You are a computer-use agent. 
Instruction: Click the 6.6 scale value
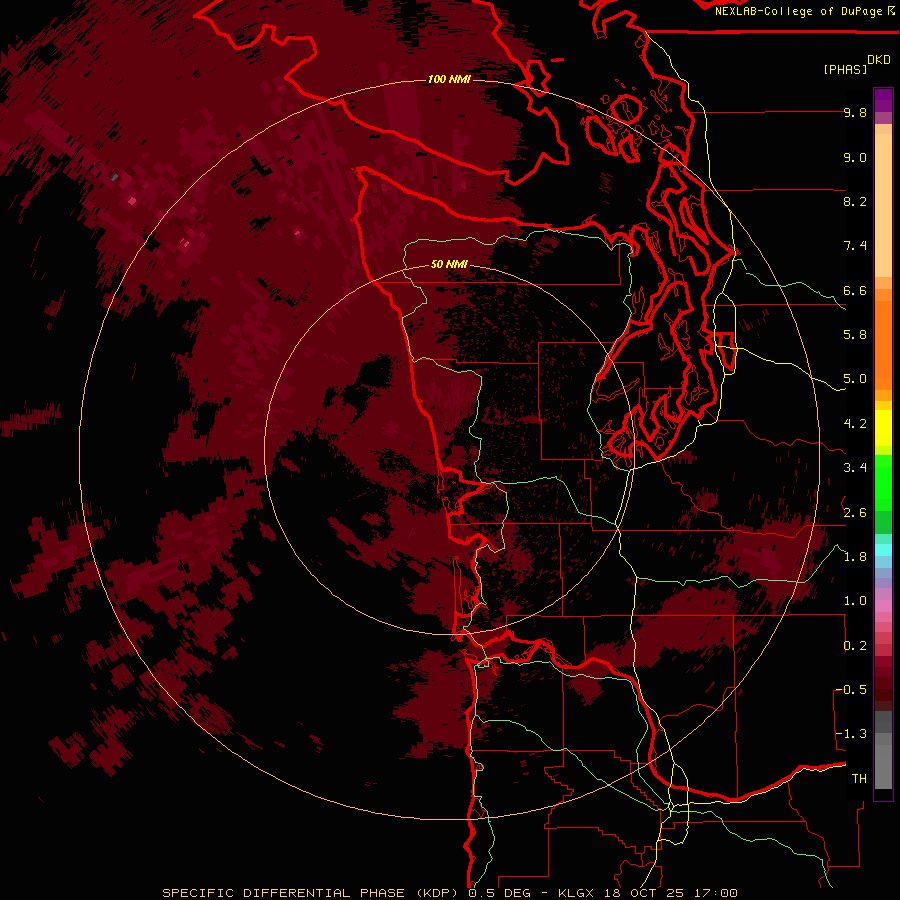(855, 290)
